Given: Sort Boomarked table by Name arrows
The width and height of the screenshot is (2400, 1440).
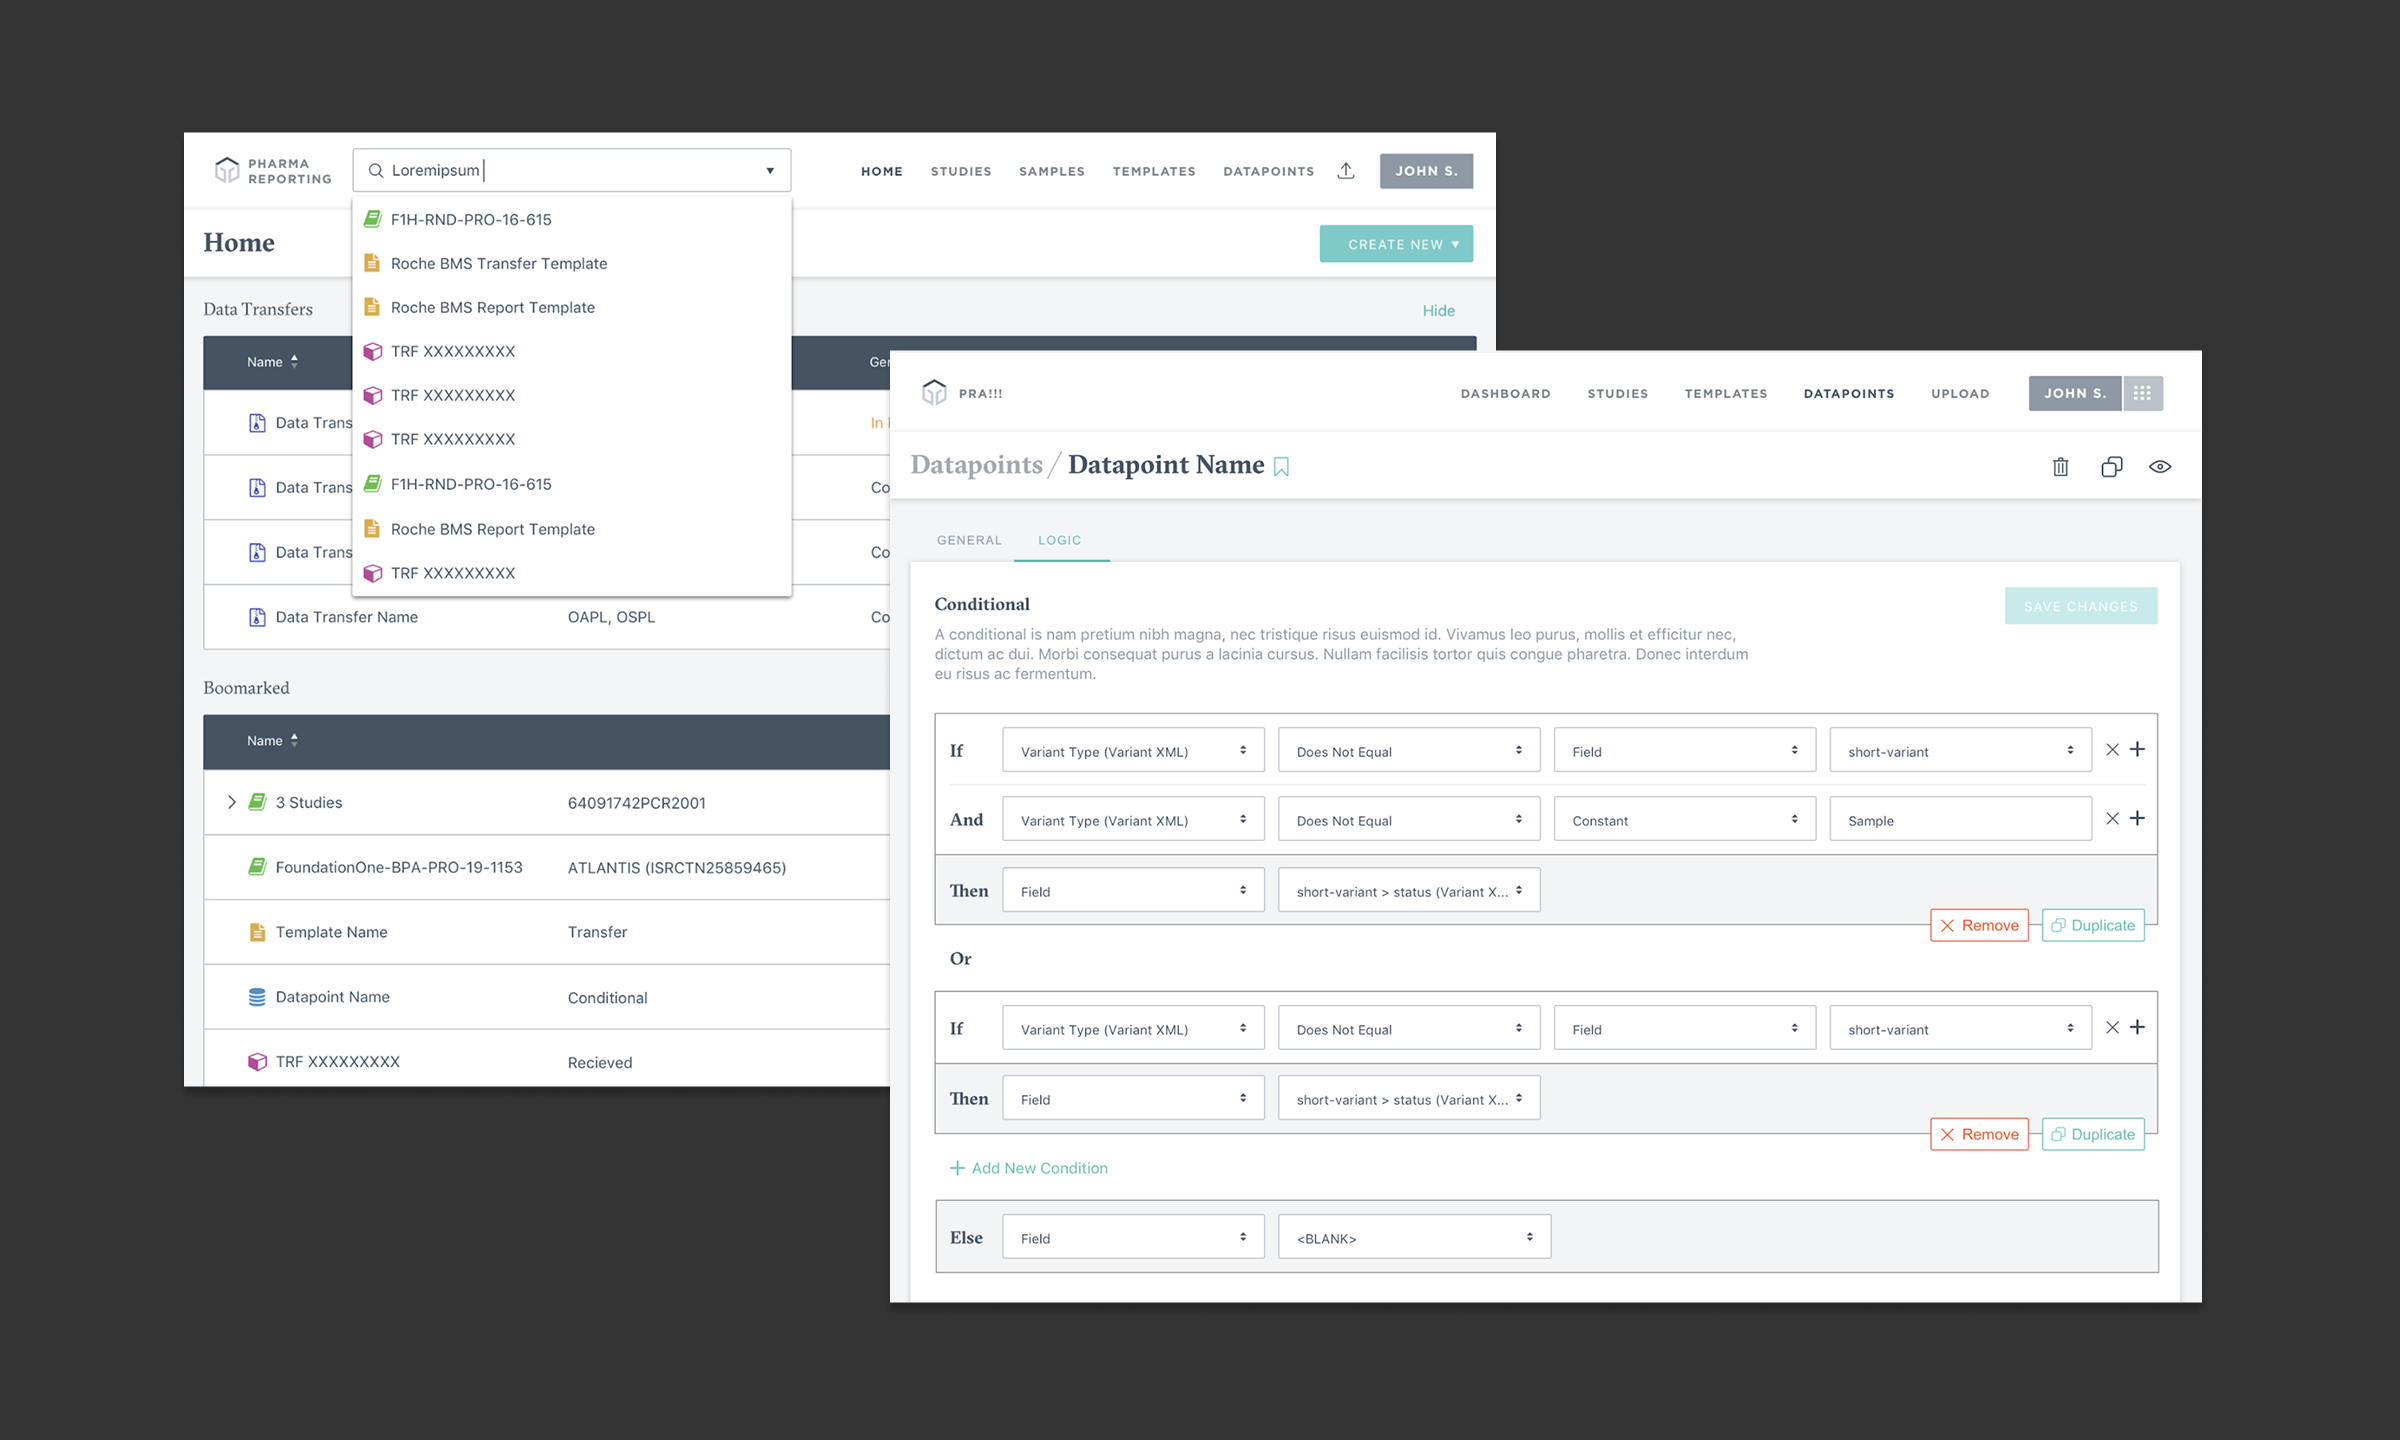Looking at the screenshot, I should click(x=294, y=741).
